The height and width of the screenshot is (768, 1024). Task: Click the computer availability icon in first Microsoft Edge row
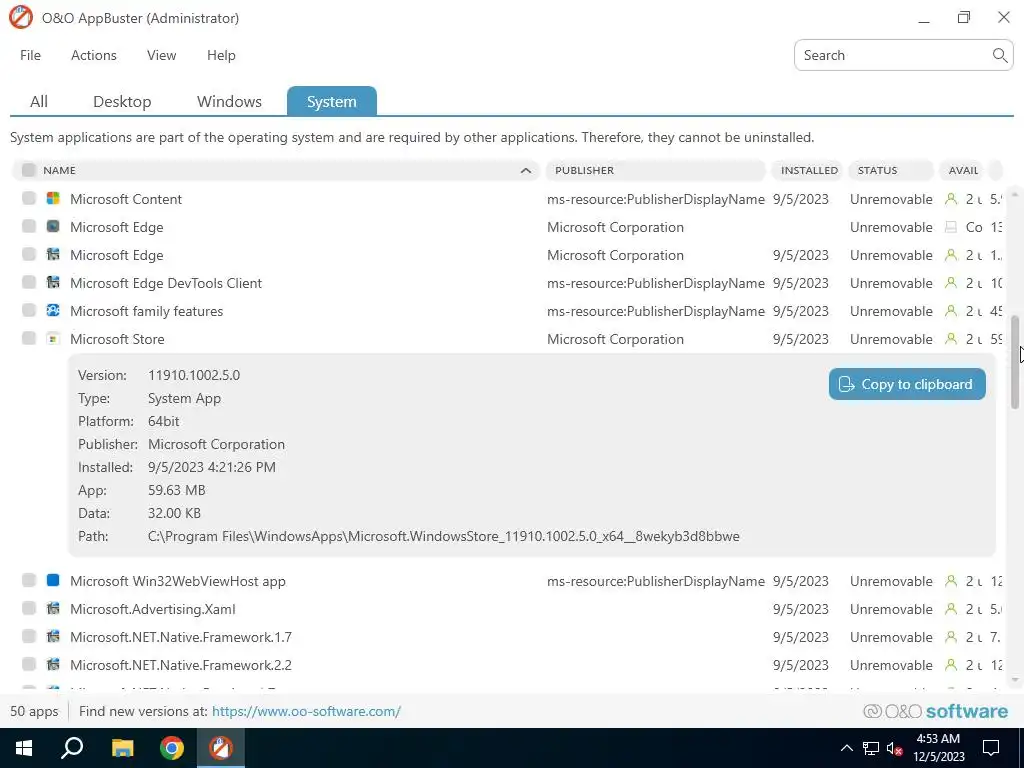click(x=951, y=227)
